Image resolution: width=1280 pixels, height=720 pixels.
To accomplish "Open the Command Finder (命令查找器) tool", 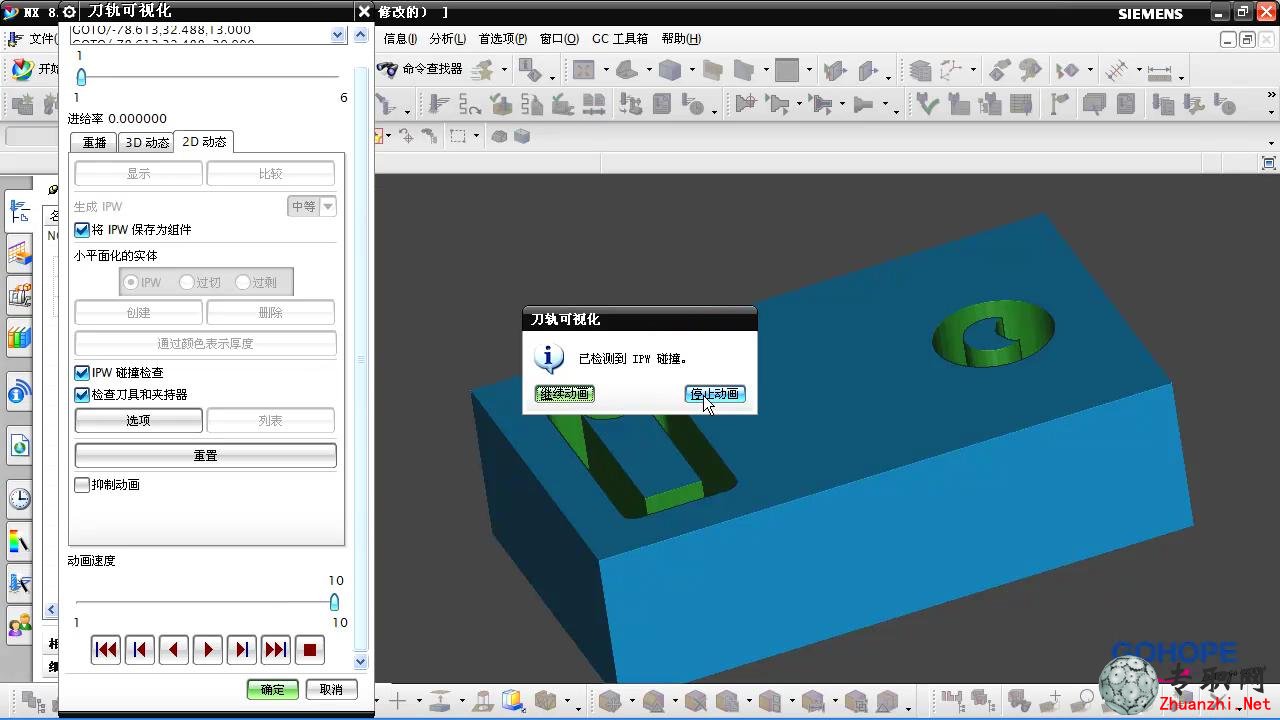I will (421, 69).
